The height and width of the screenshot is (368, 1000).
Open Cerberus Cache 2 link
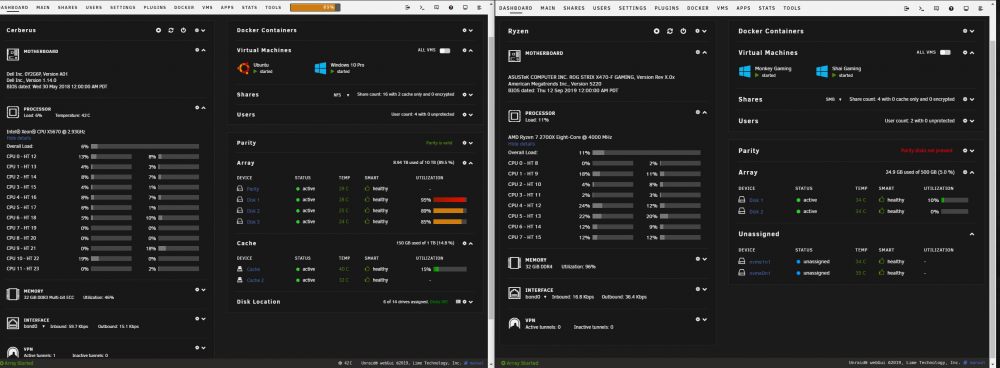coord(255,280)
